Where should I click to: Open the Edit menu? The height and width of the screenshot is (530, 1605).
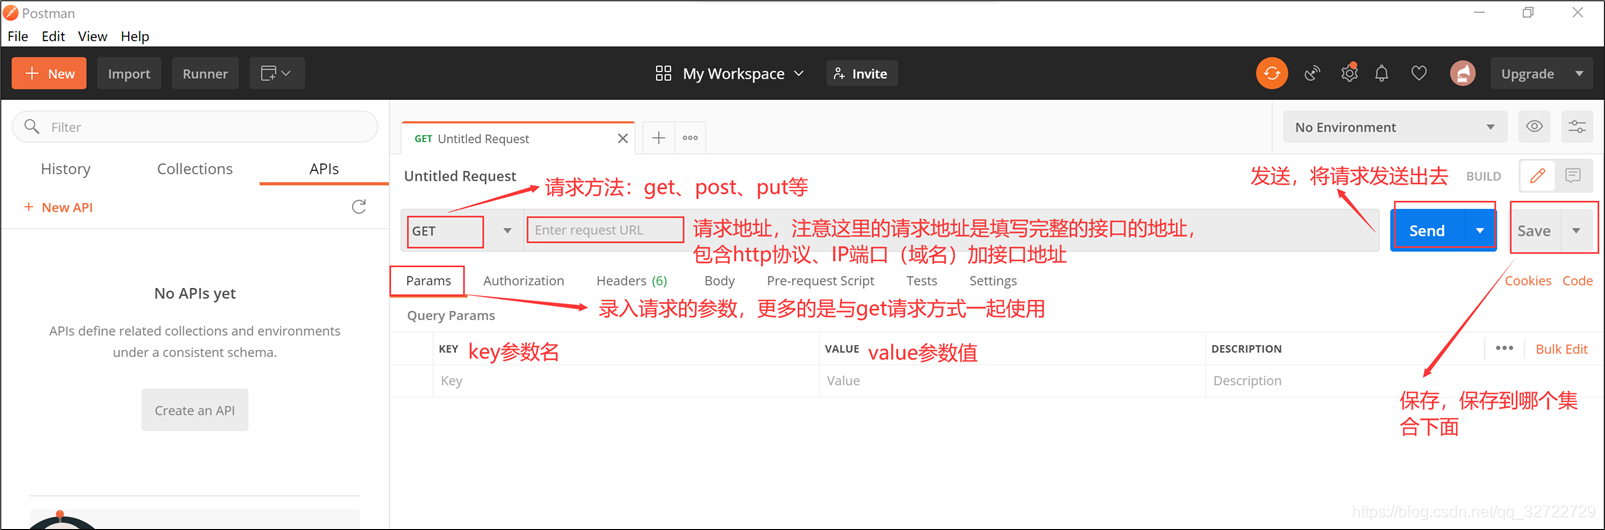pos(53,36)
